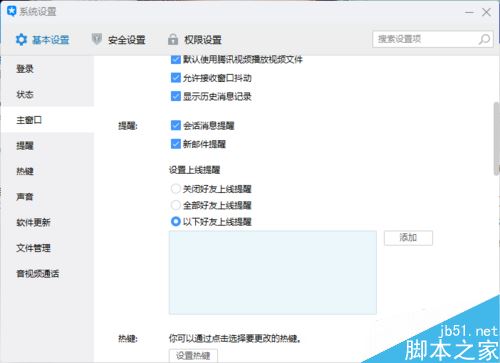500x363 pixels.
Task: Open 文件管理 in the sidebar
Action: [47, 248]
